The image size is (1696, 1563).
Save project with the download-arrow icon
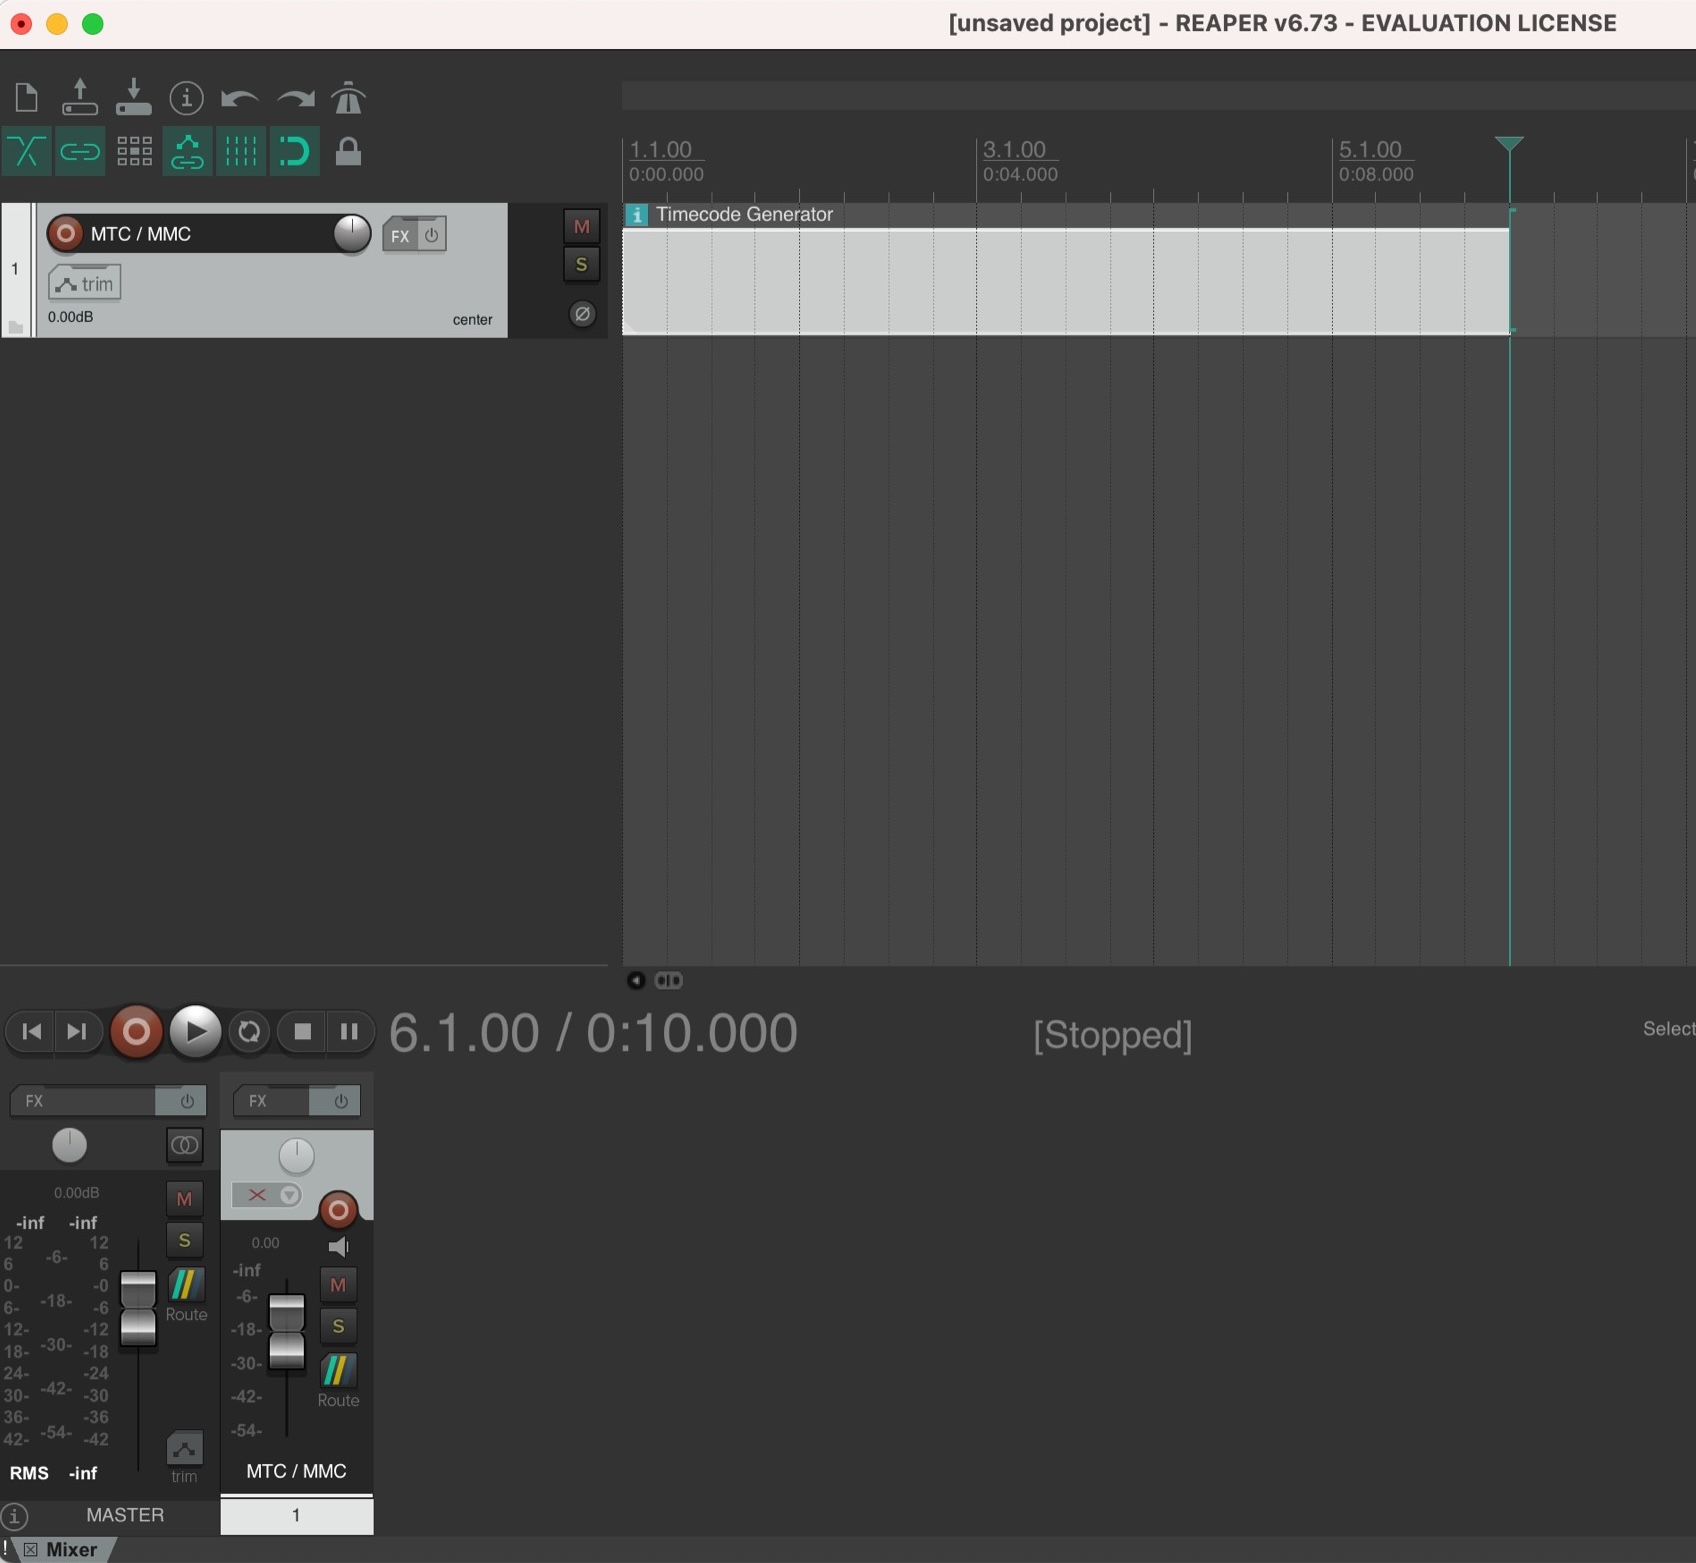133,98
